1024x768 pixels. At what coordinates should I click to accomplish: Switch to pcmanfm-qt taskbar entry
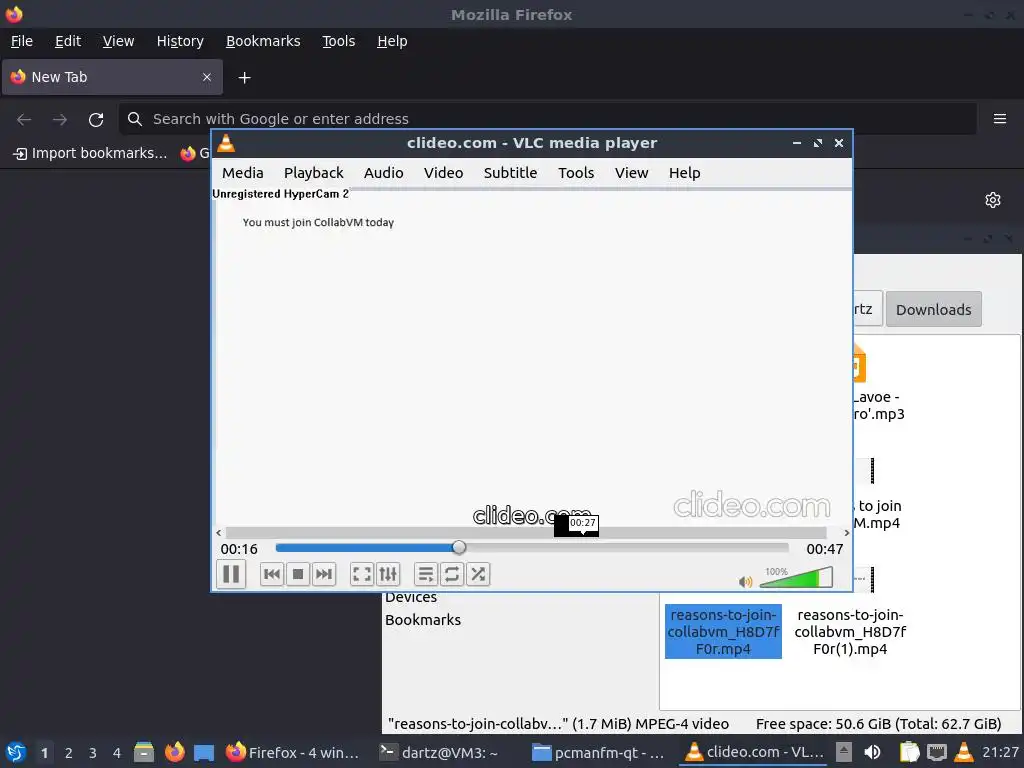[x=597, y=752]
